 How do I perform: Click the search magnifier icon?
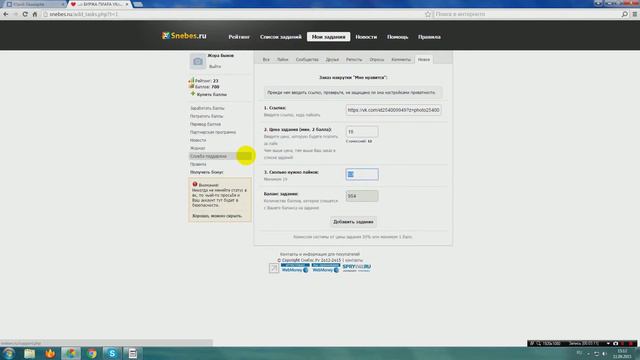[624, 14]
